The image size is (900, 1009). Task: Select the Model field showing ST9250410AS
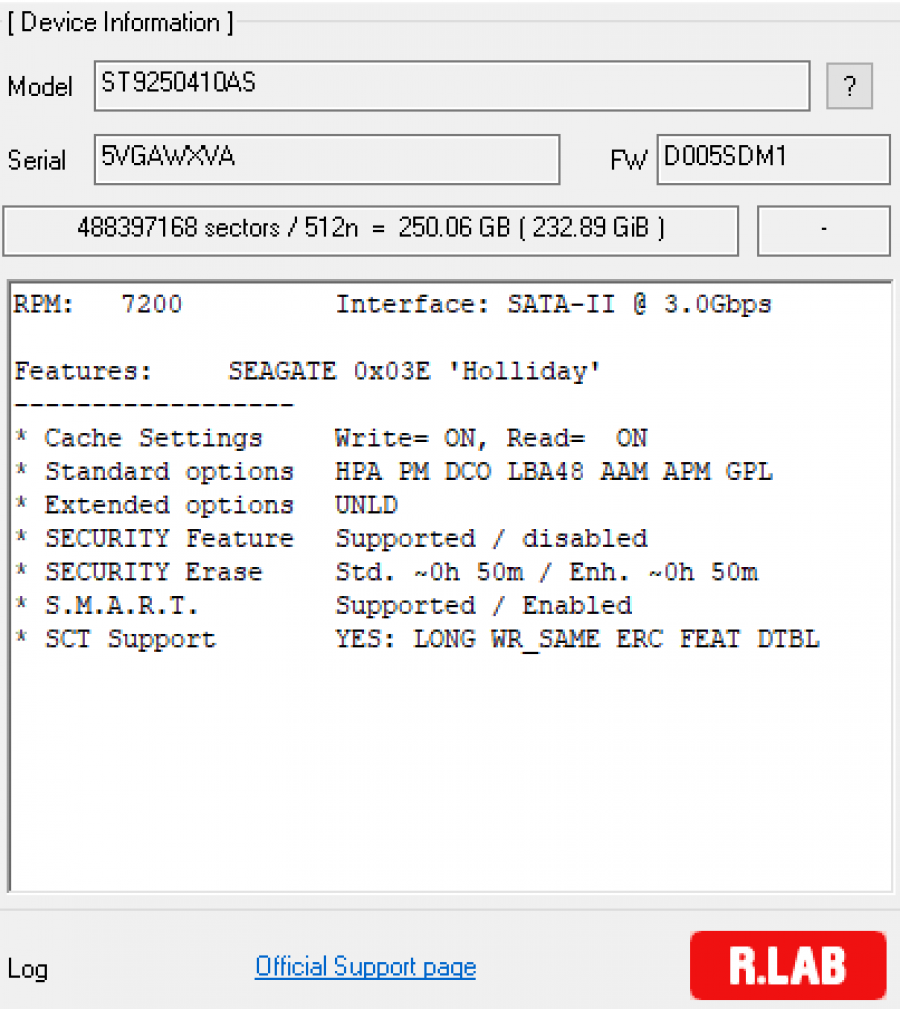pyautogui.click(x=452, y=86)
